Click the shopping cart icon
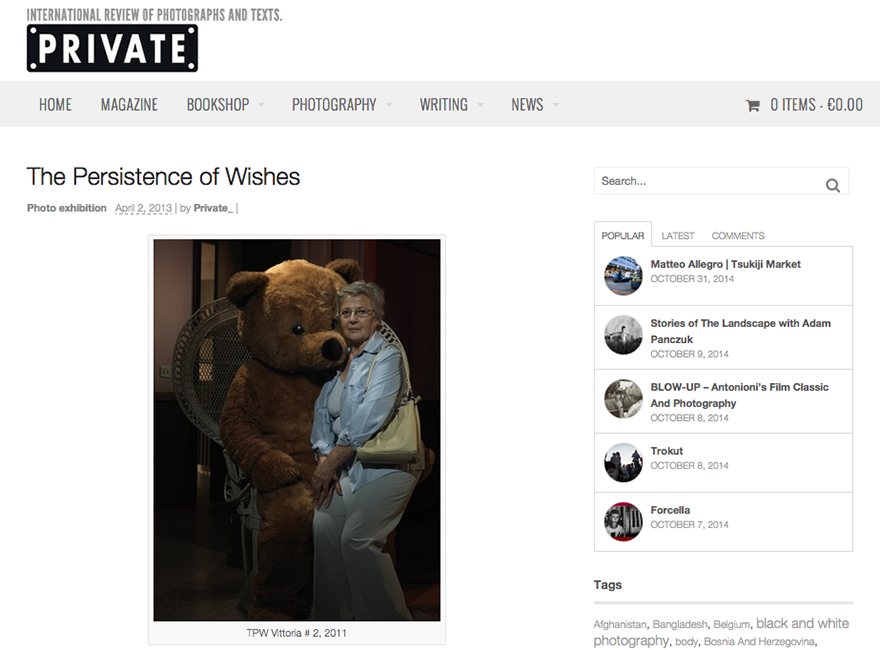The image size is (880, 650). [x=753, y=105]
